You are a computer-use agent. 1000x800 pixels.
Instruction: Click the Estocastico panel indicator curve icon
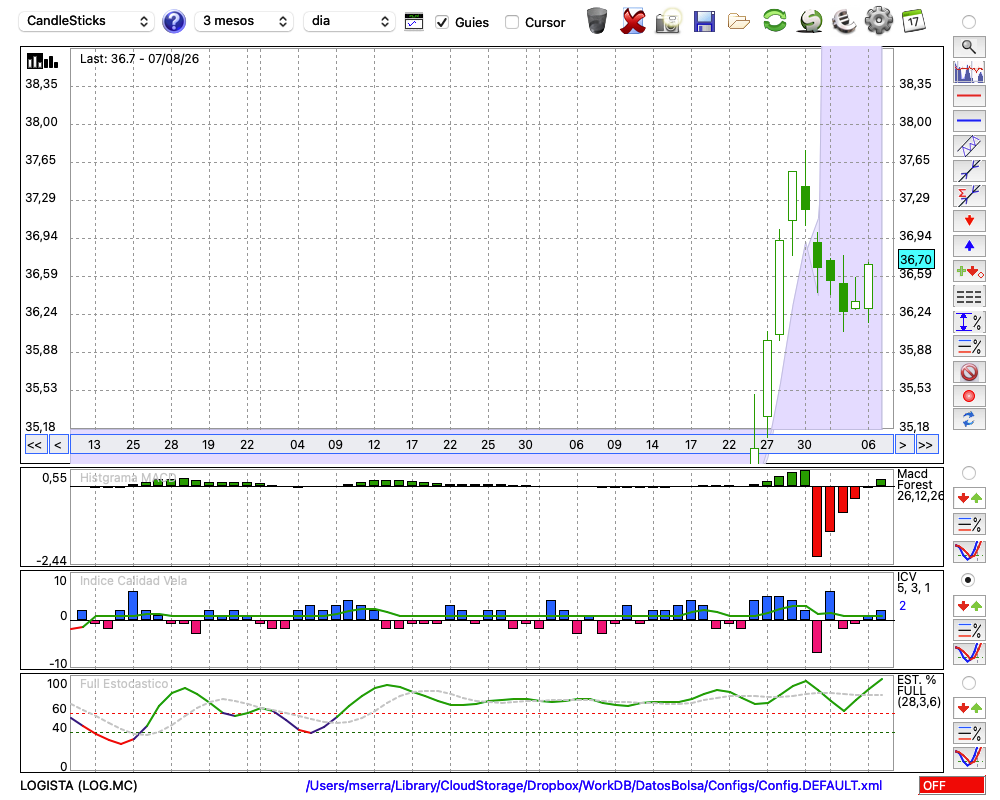tap(969, 758)
